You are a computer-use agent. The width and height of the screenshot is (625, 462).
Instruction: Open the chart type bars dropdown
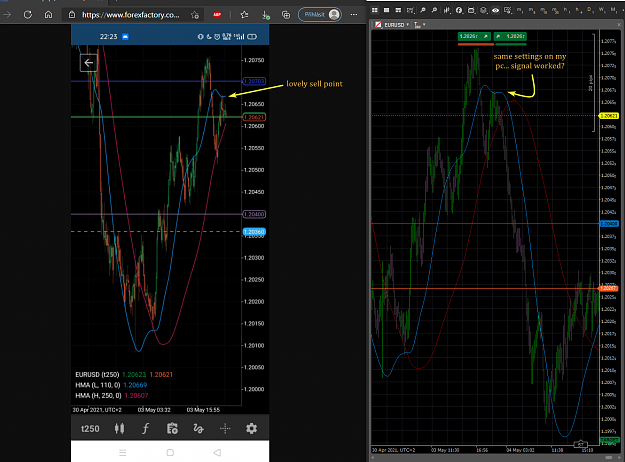(447, 10)
